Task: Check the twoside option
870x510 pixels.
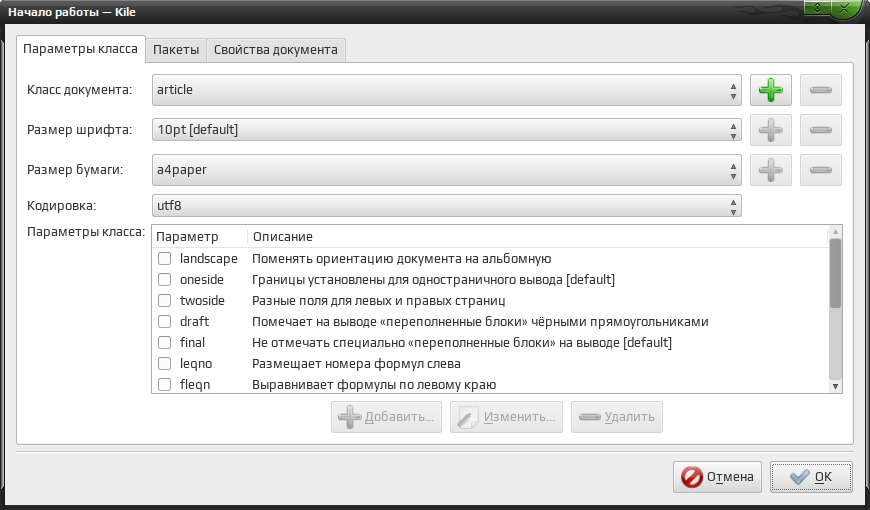Action: [x=164, y=301]
